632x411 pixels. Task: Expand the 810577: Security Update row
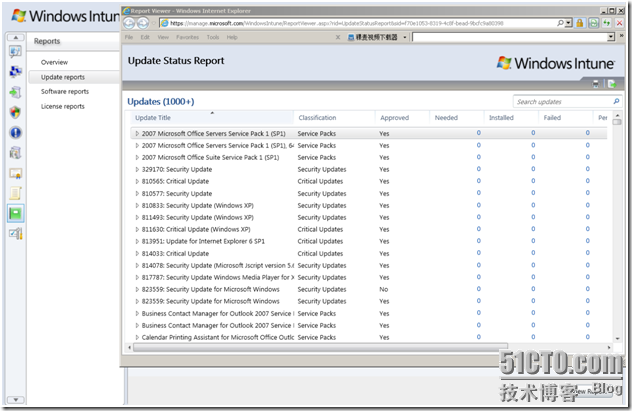137,193
